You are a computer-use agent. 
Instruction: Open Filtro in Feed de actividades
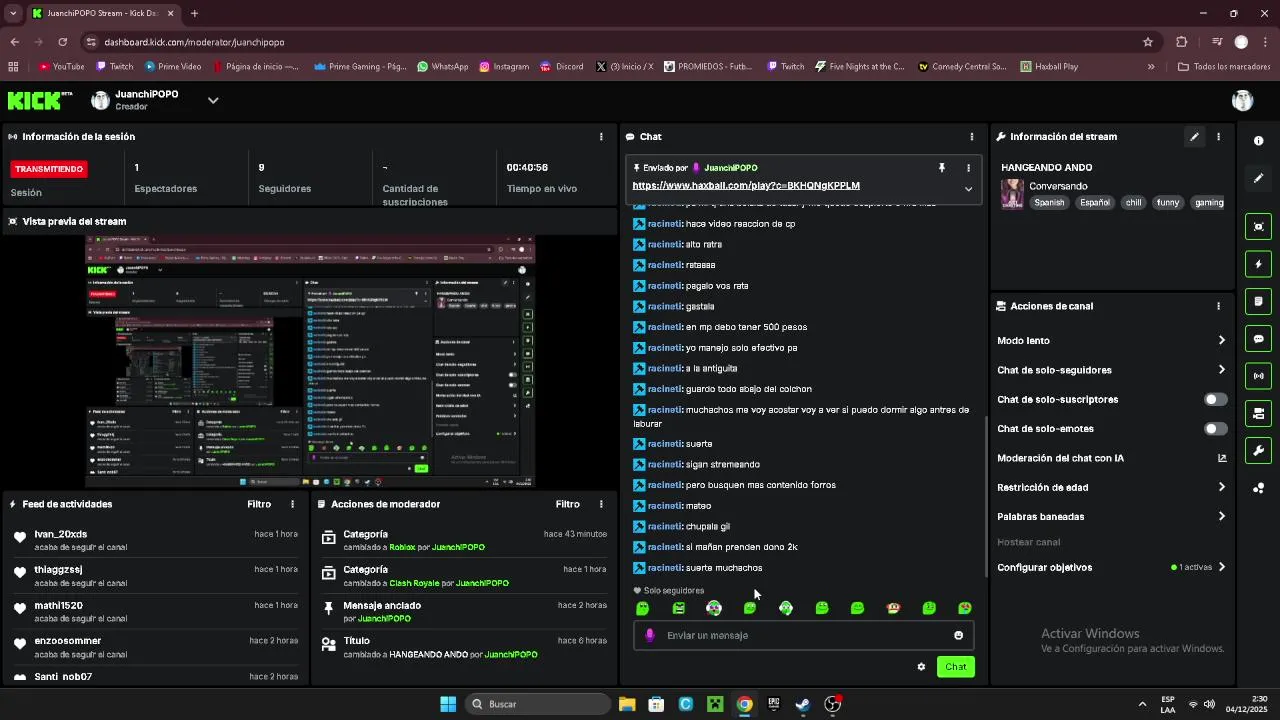point(259,504)
